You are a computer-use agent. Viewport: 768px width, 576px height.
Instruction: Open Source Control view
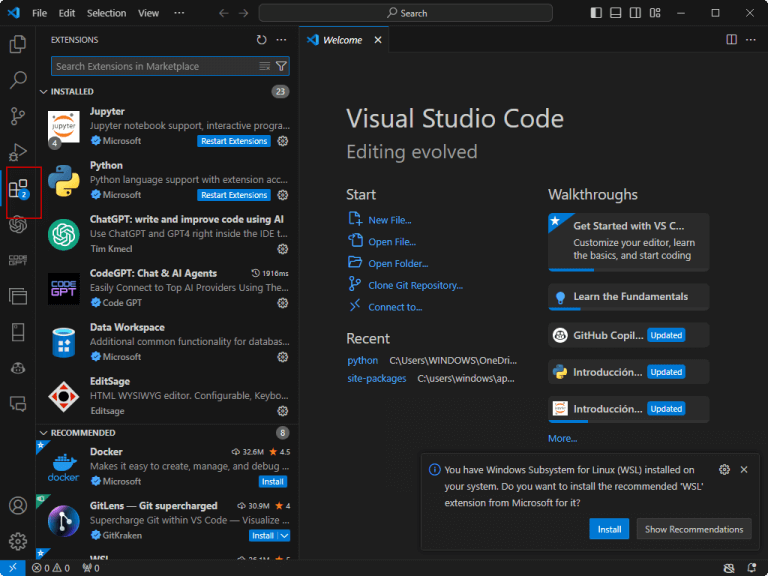click(18, 116)
